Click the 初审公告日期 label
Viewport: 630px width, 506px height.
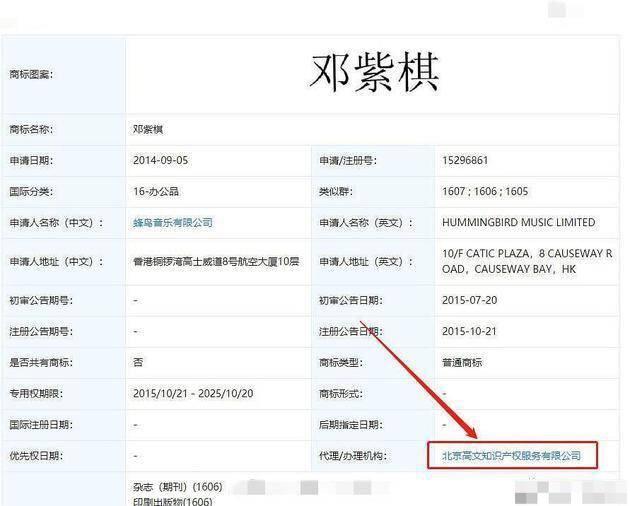351,300
